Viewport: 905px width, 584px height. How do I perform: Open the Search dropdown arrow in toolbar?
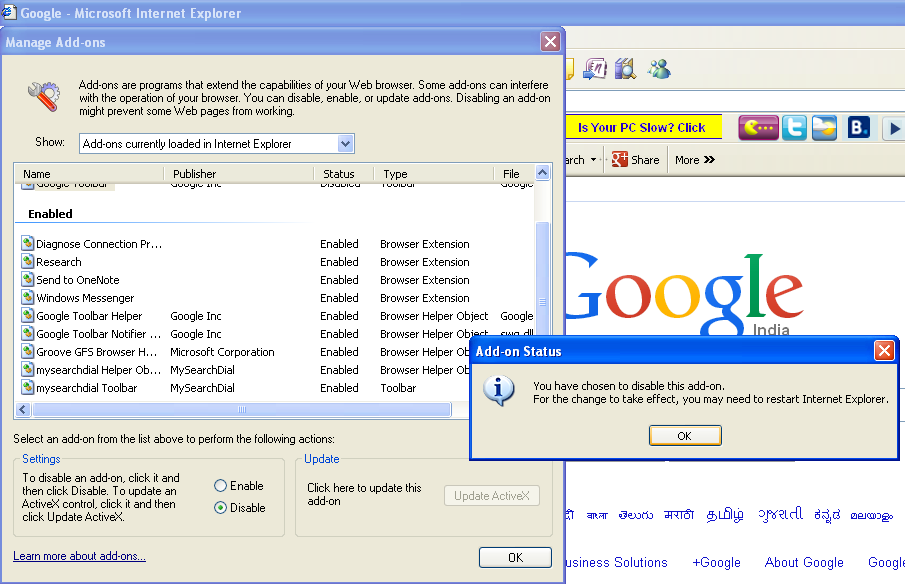(x=593, y=160)
